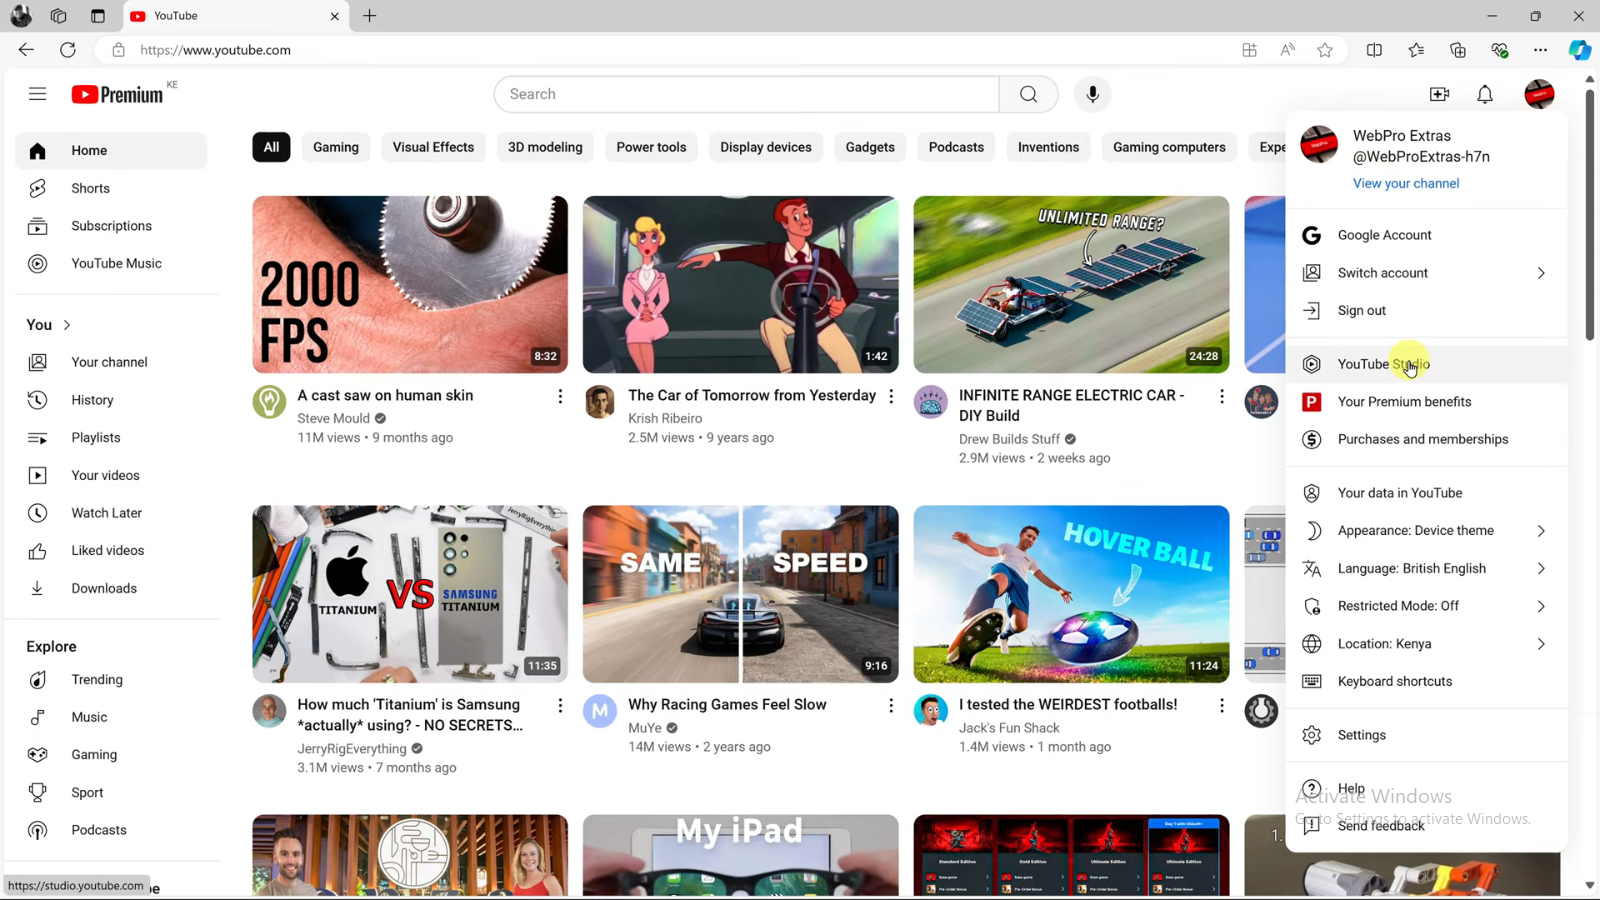1600x900 pixels.
Task: Click the browser favorites star icon
Action: tap(1325, 50)
